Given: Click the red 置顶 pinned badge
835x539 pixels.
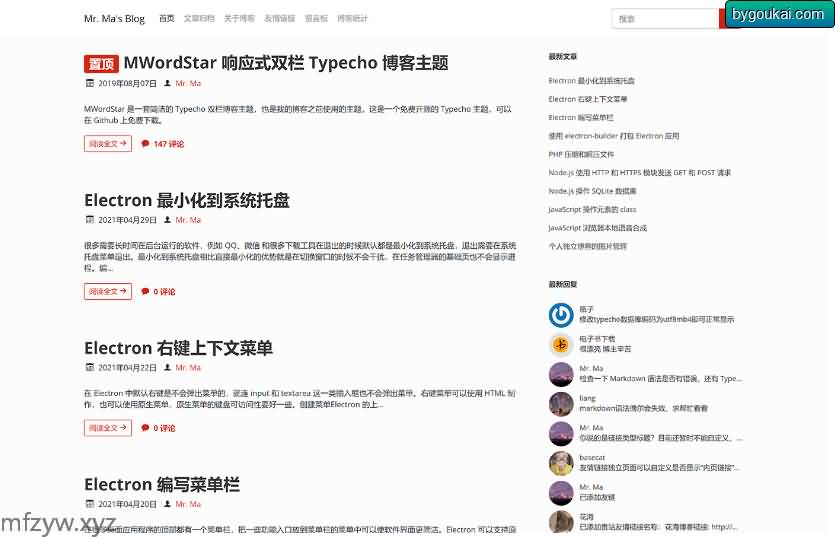Looking at the screenshot, I should click(101, 63).
